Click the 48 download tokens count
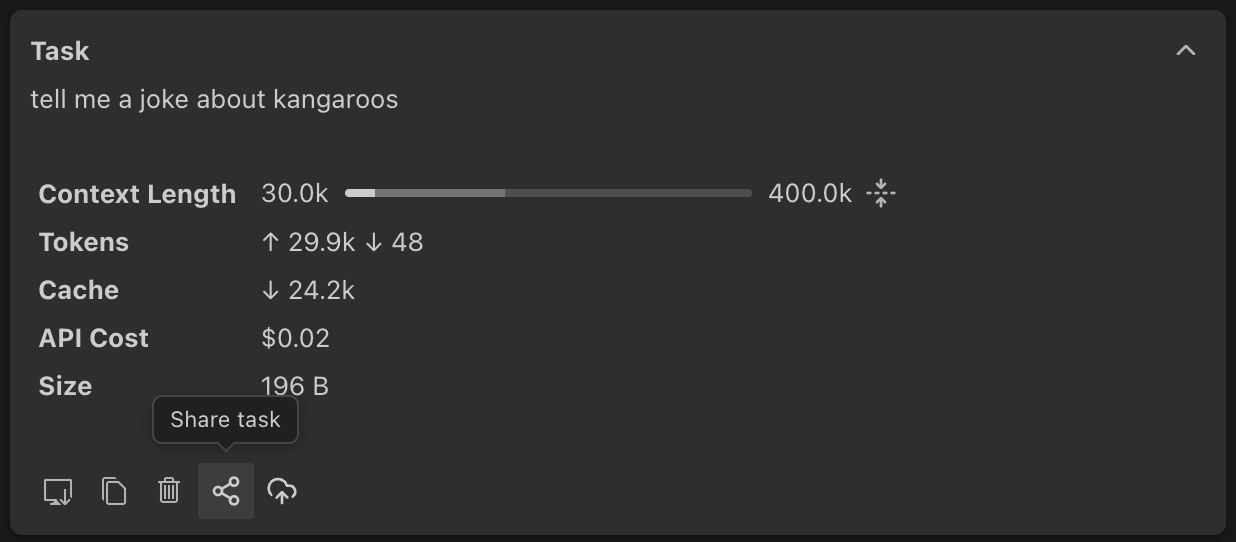Image resolution: width=1236 pixels, height=542 pixels. (406, 242)
